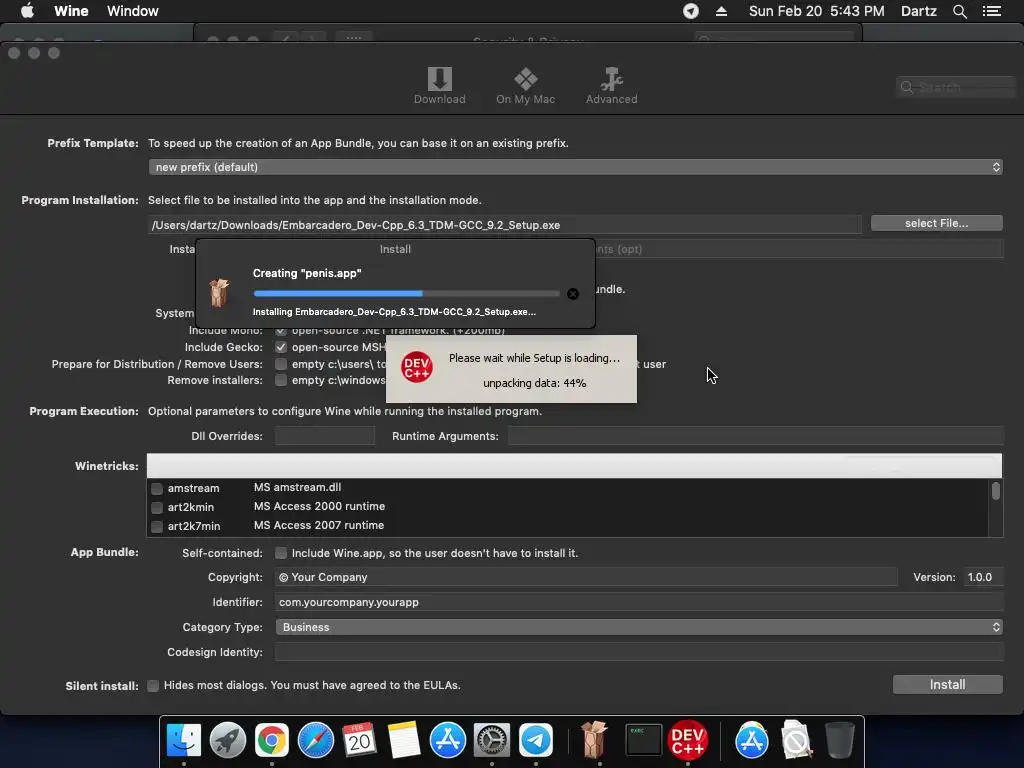Click the Codesign Identity field
The image size is (1024, 768).
click(639, 652)
